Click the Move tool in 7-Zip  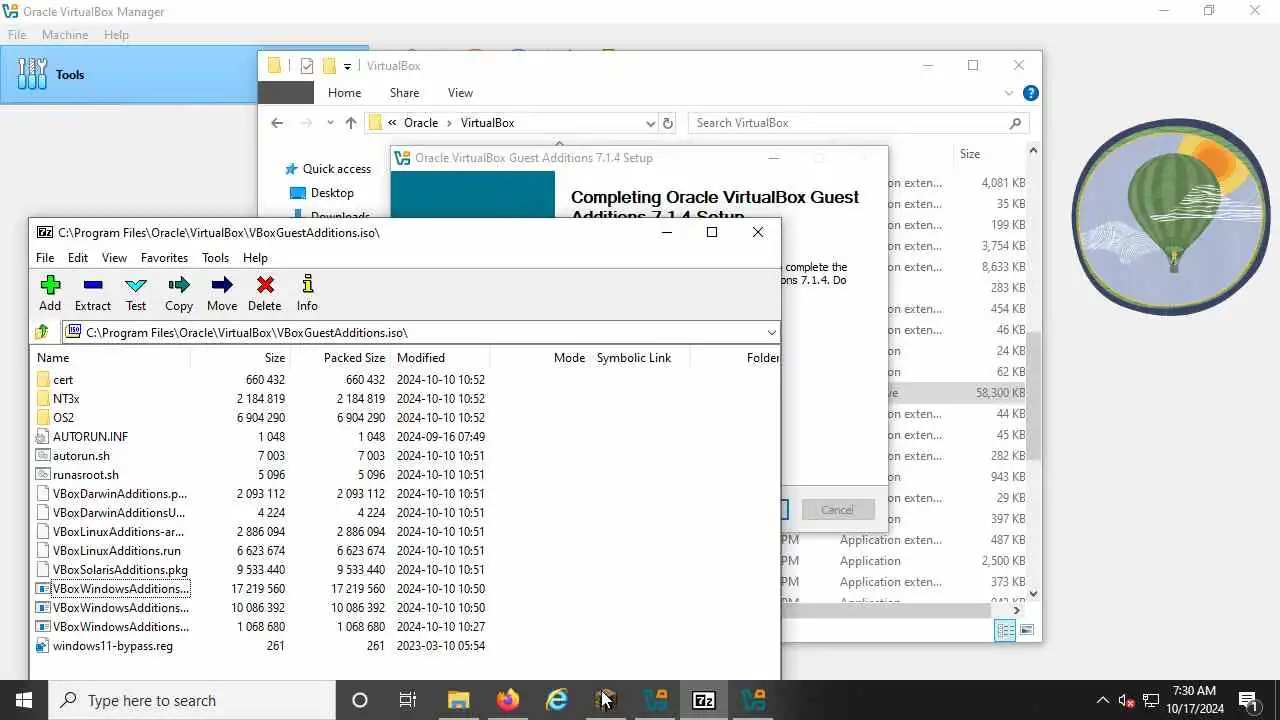click(222, 293)
